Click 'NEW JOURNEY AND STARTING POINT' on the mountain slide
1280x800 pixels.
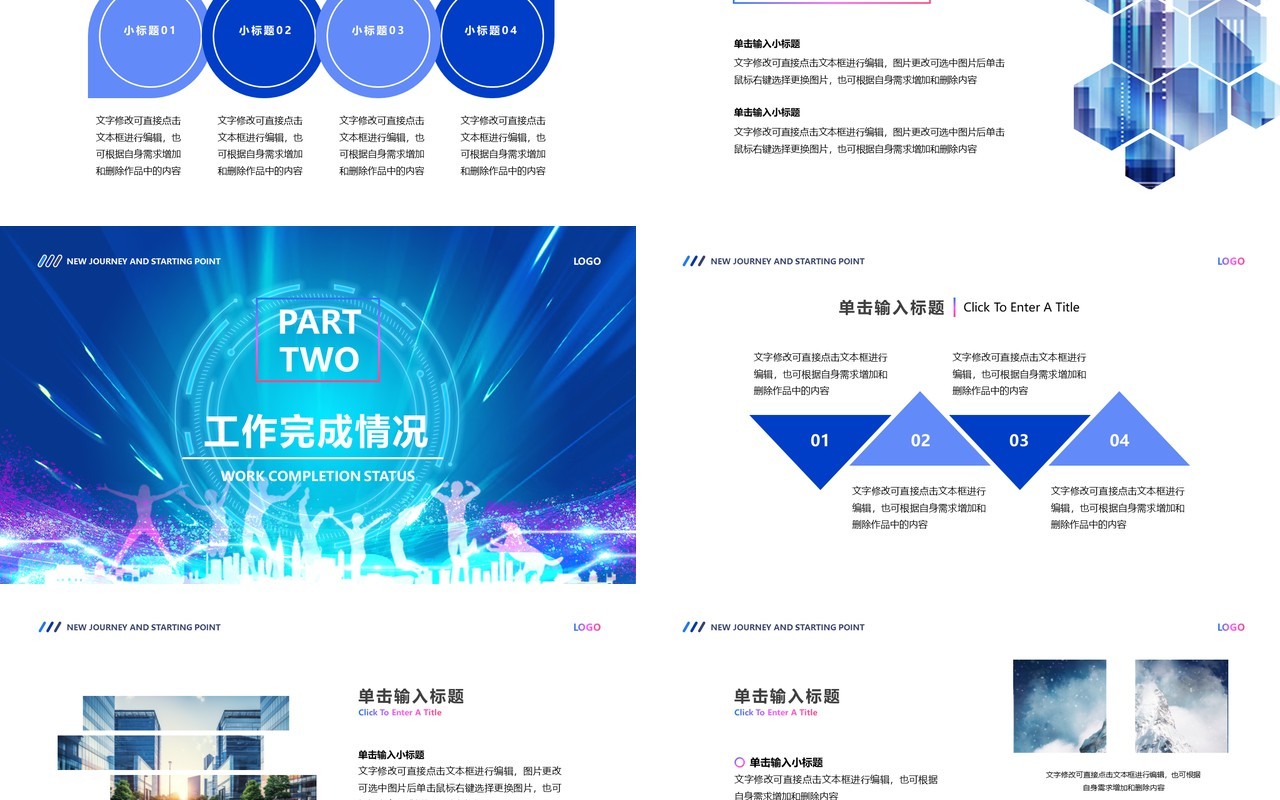788,627
